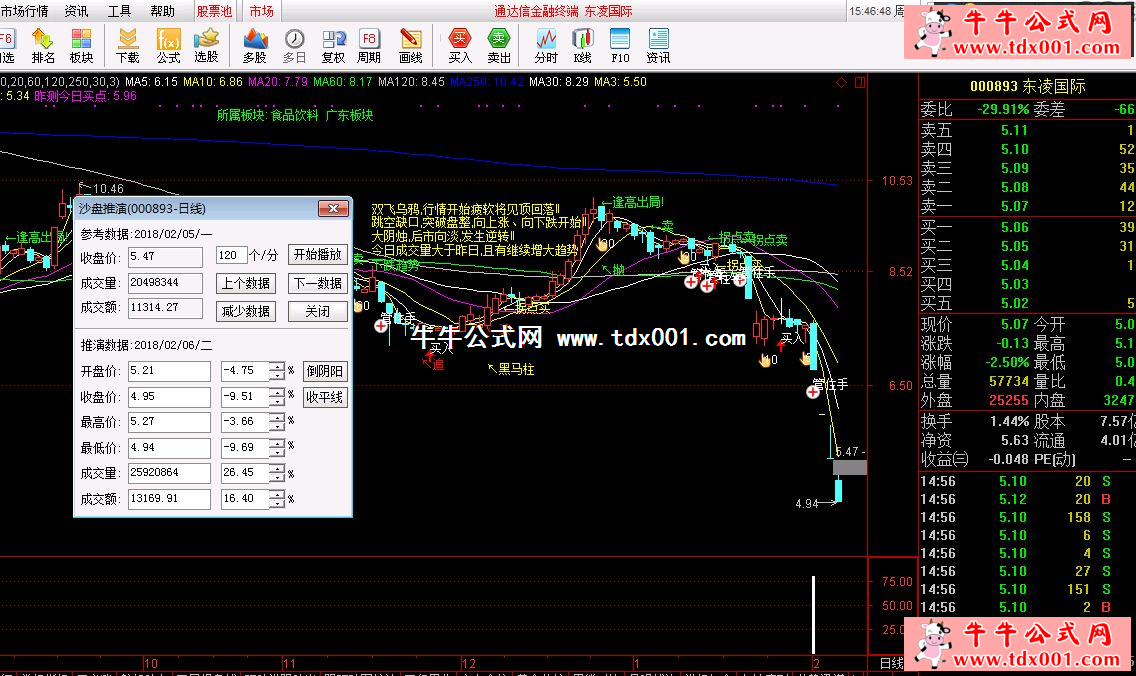1136x676 pixels.
Task: Click the 14:56 5.10 158 S trade row
Action: tap(1027, 517)
